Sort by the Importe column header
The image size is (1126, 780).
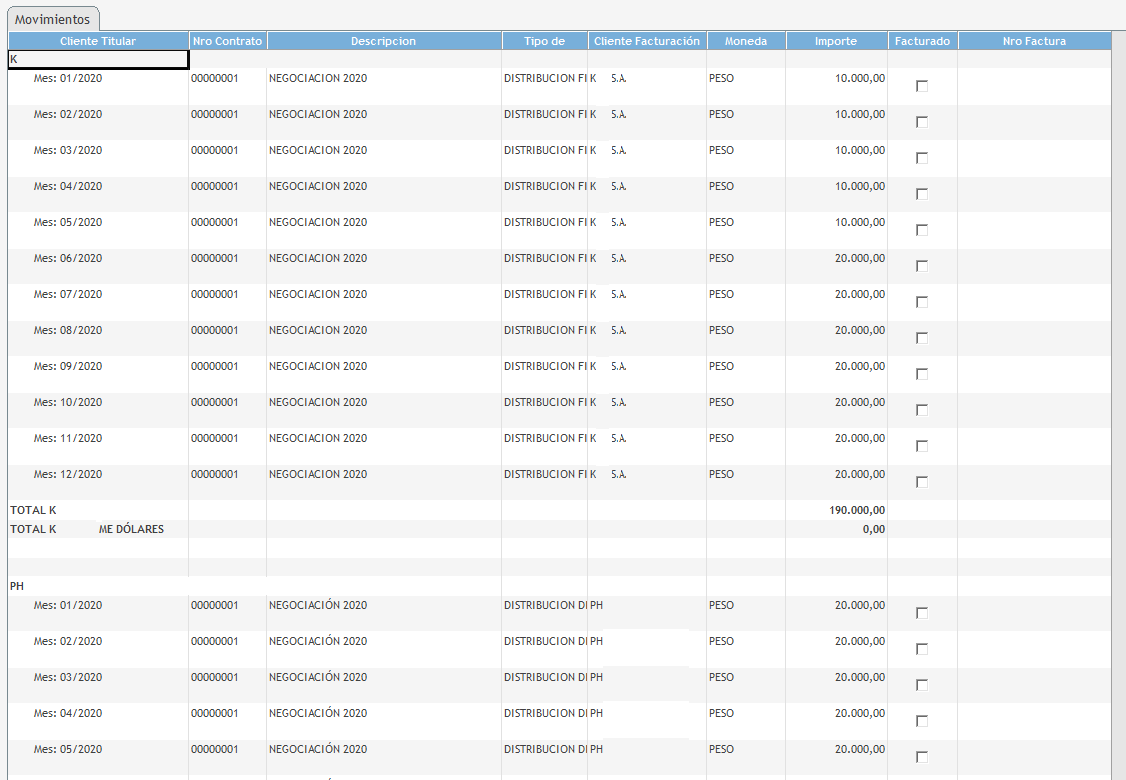tap(836, 41)
